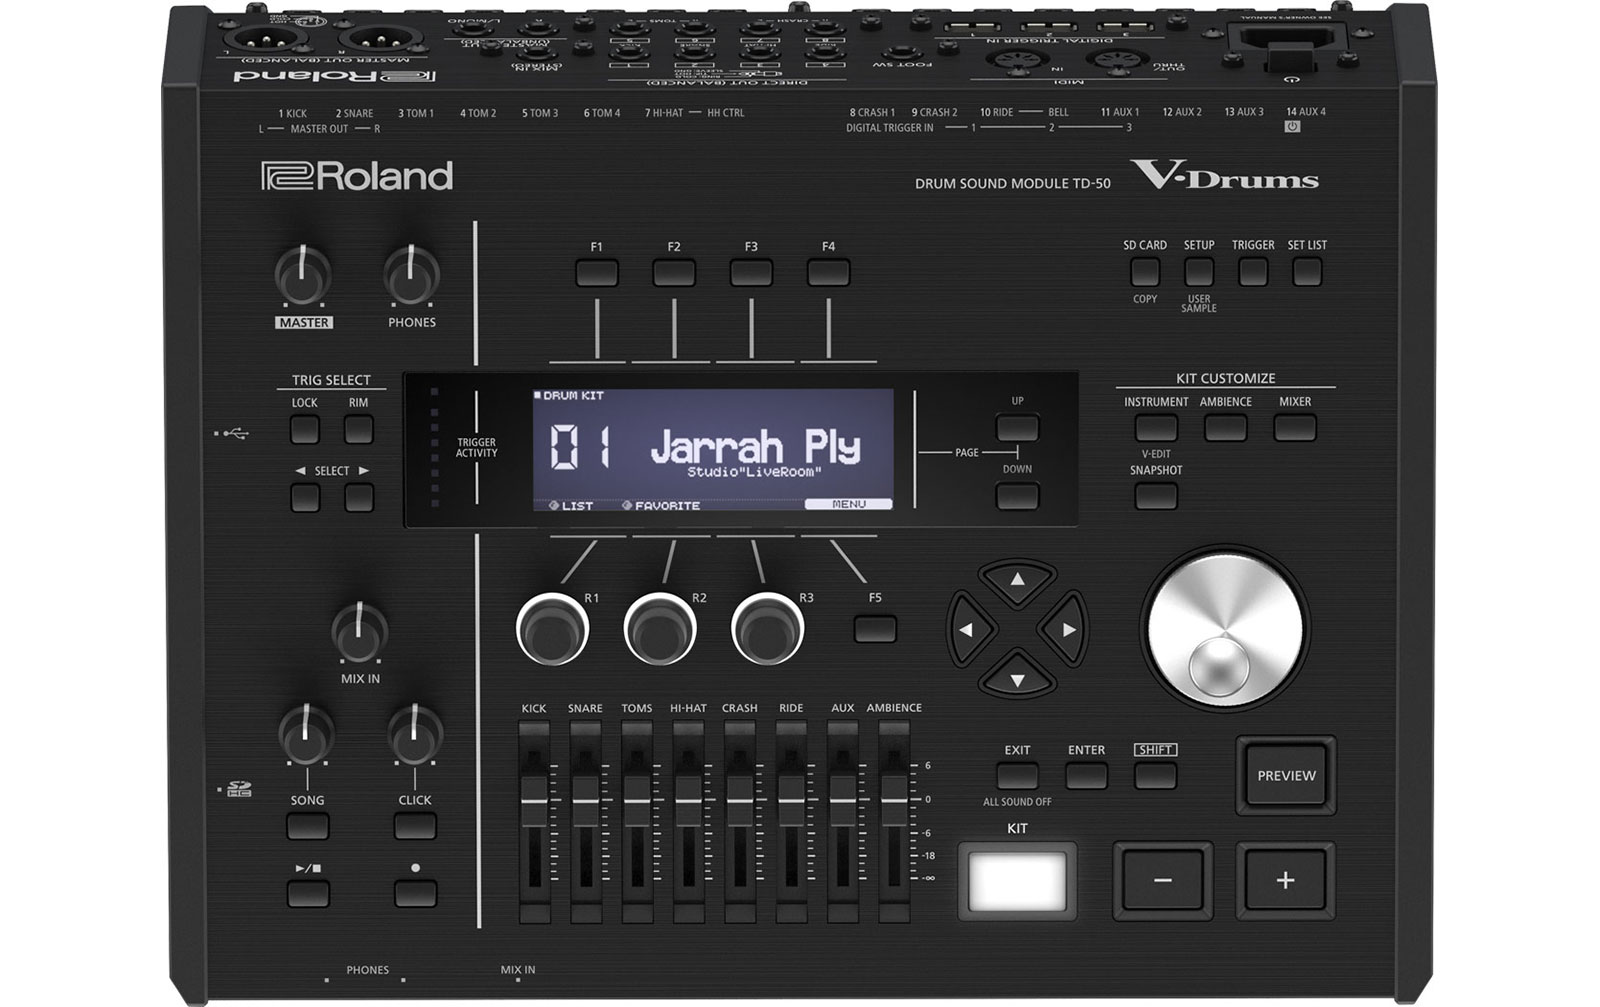This screenshot has width=1600, height=1007.
Task: Hit the song play/stop button
Action: point(307,893)
